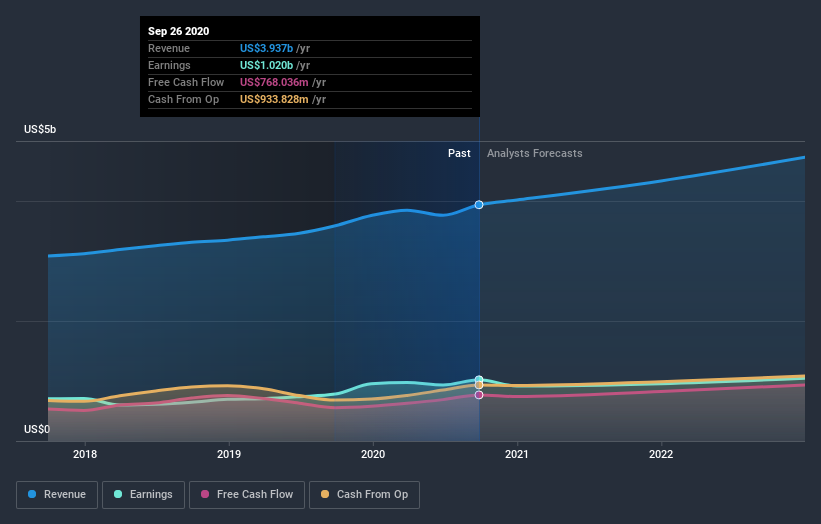Click the US$768.036m free cash flow value
821x524 pixels.
pos(274,82)
